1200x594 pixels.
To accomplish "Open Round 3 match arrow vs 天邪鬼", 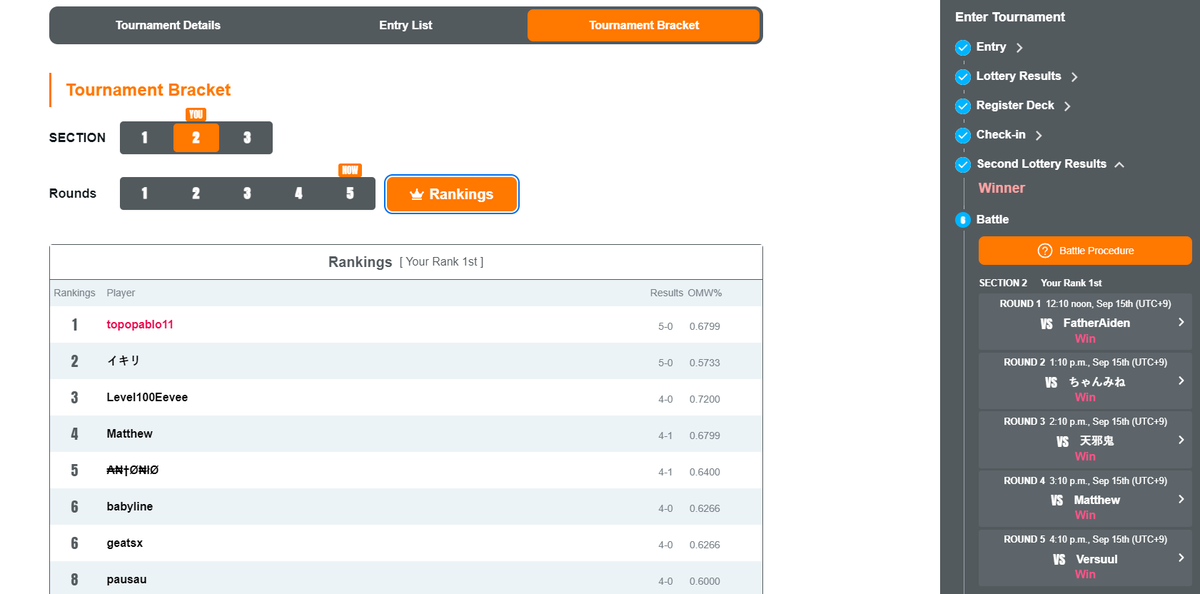I will (1181, 440).
